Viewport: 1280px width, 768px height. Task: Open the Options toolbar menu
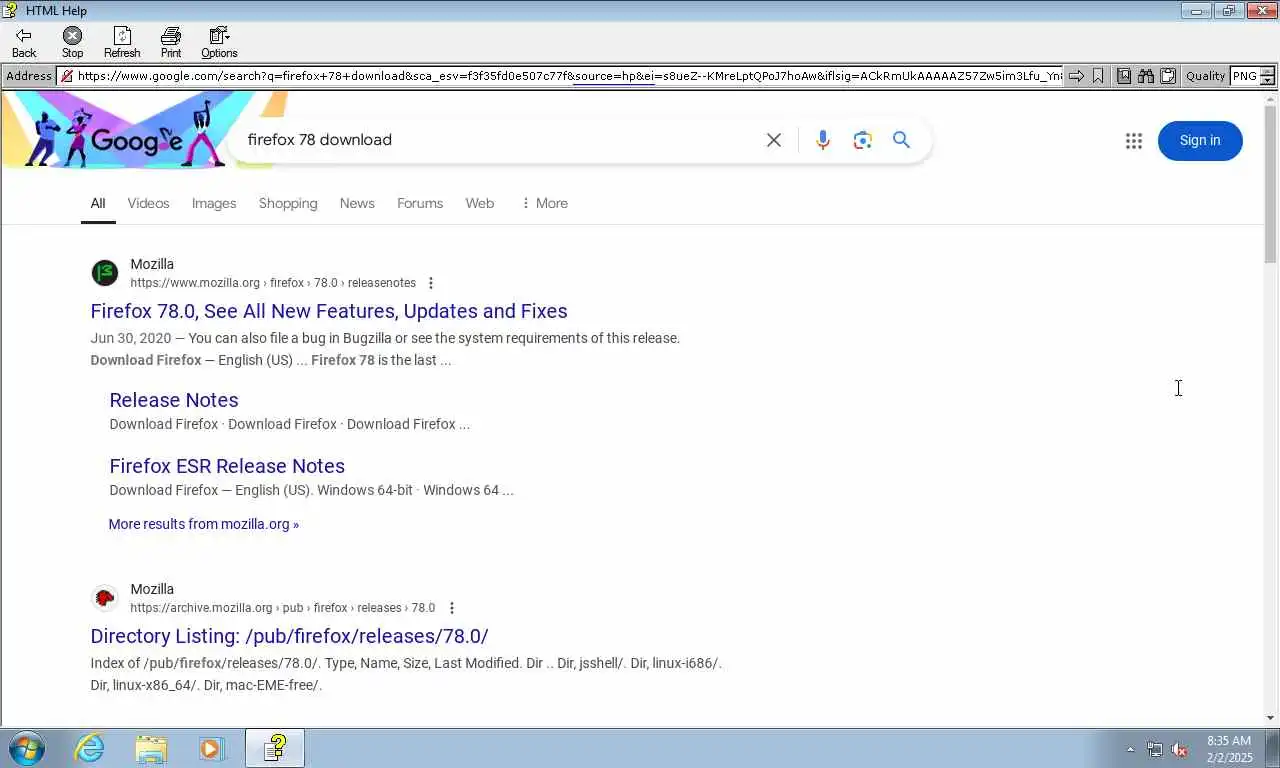click(x=219, y=42)
